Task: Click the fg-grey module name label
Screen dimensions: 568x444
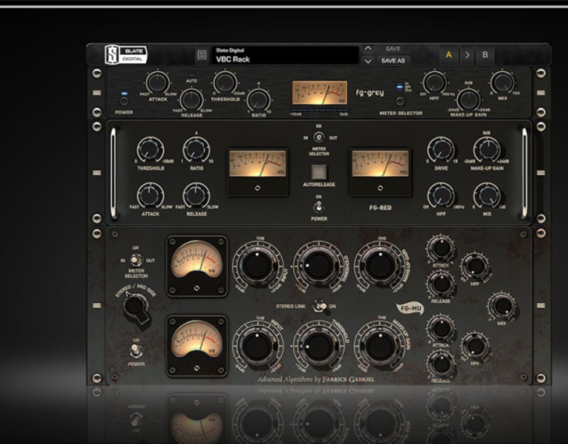Action: pyautogui.click(x=369, y=93)
